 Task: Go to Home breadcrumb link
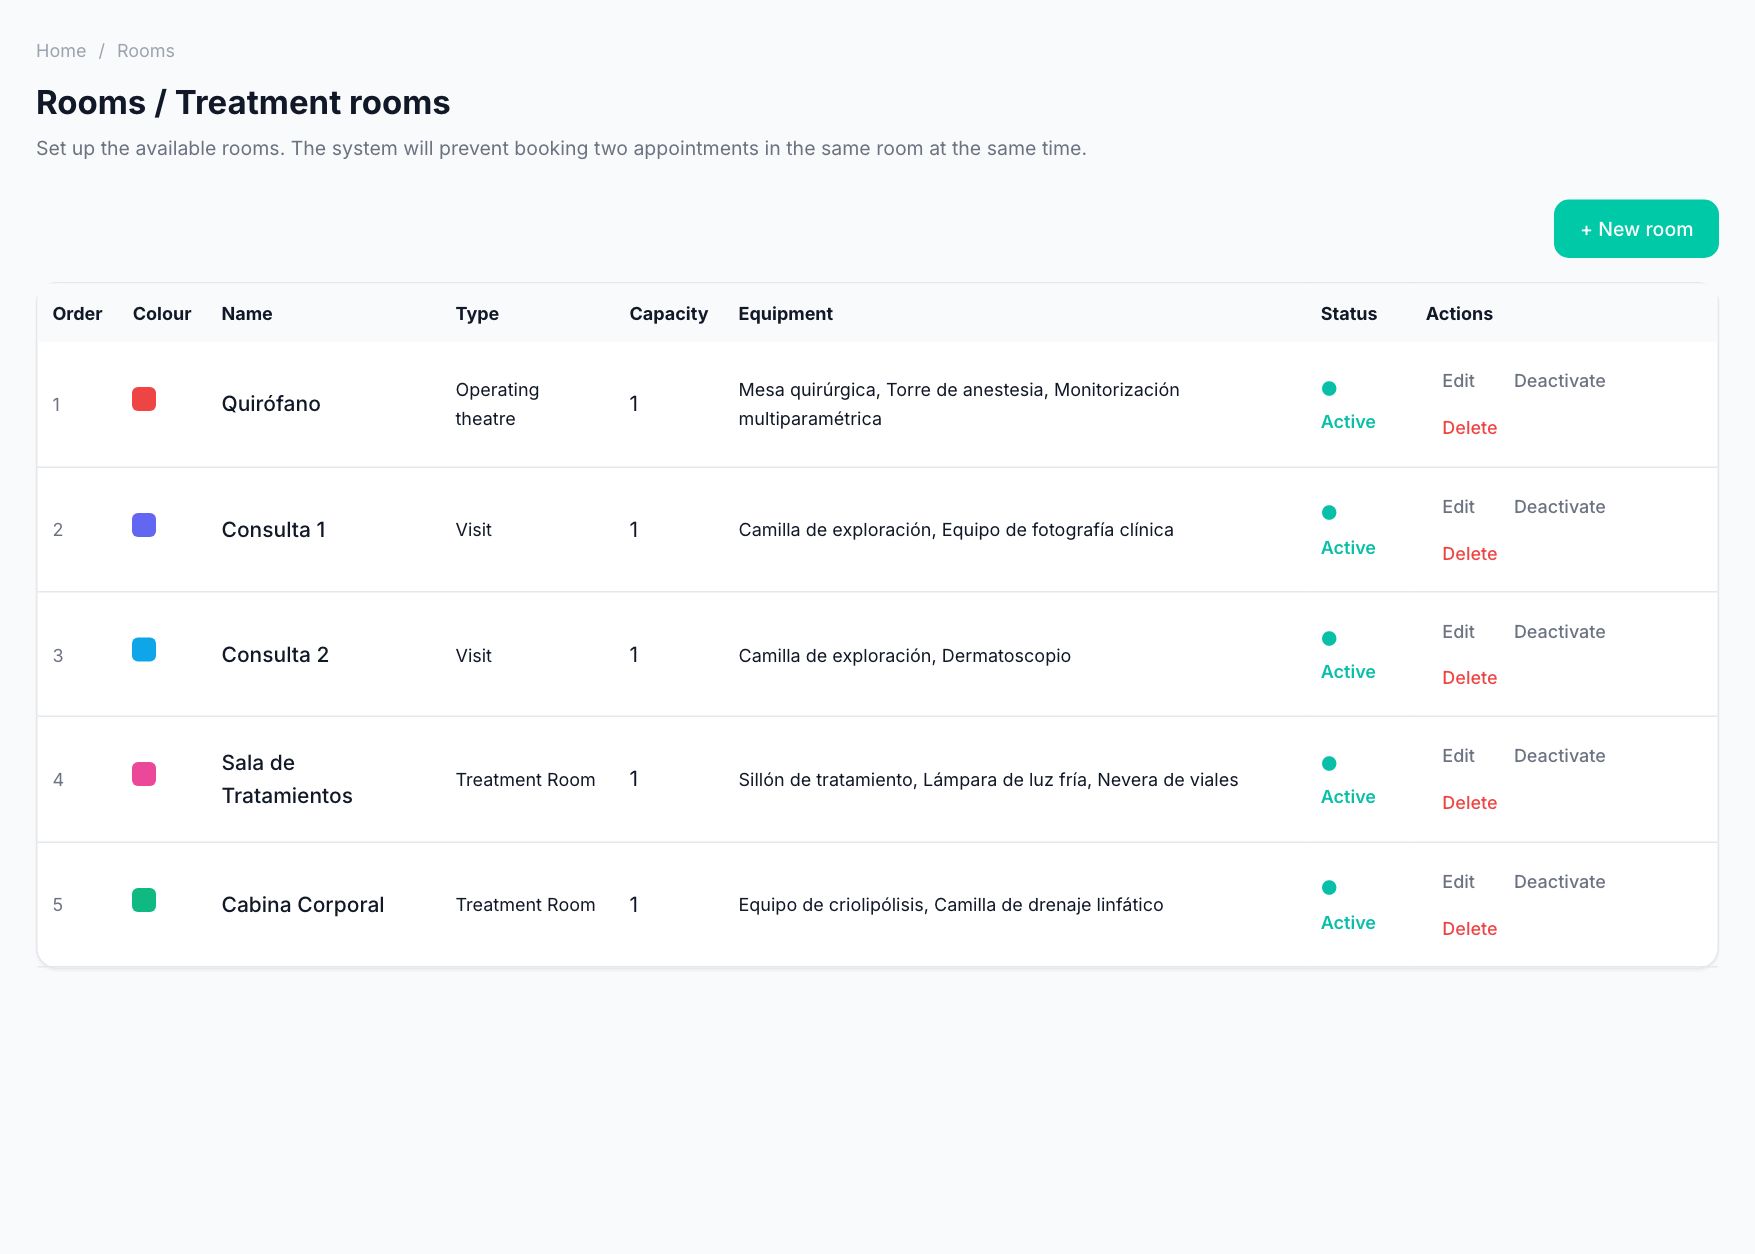(61, 51)
